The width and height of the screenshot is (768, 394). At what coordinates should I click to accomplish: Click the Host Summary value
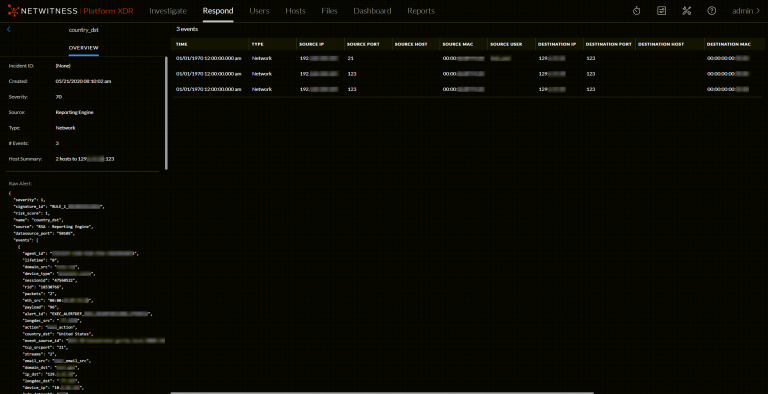pyautogui.click(x=85, y=159)
